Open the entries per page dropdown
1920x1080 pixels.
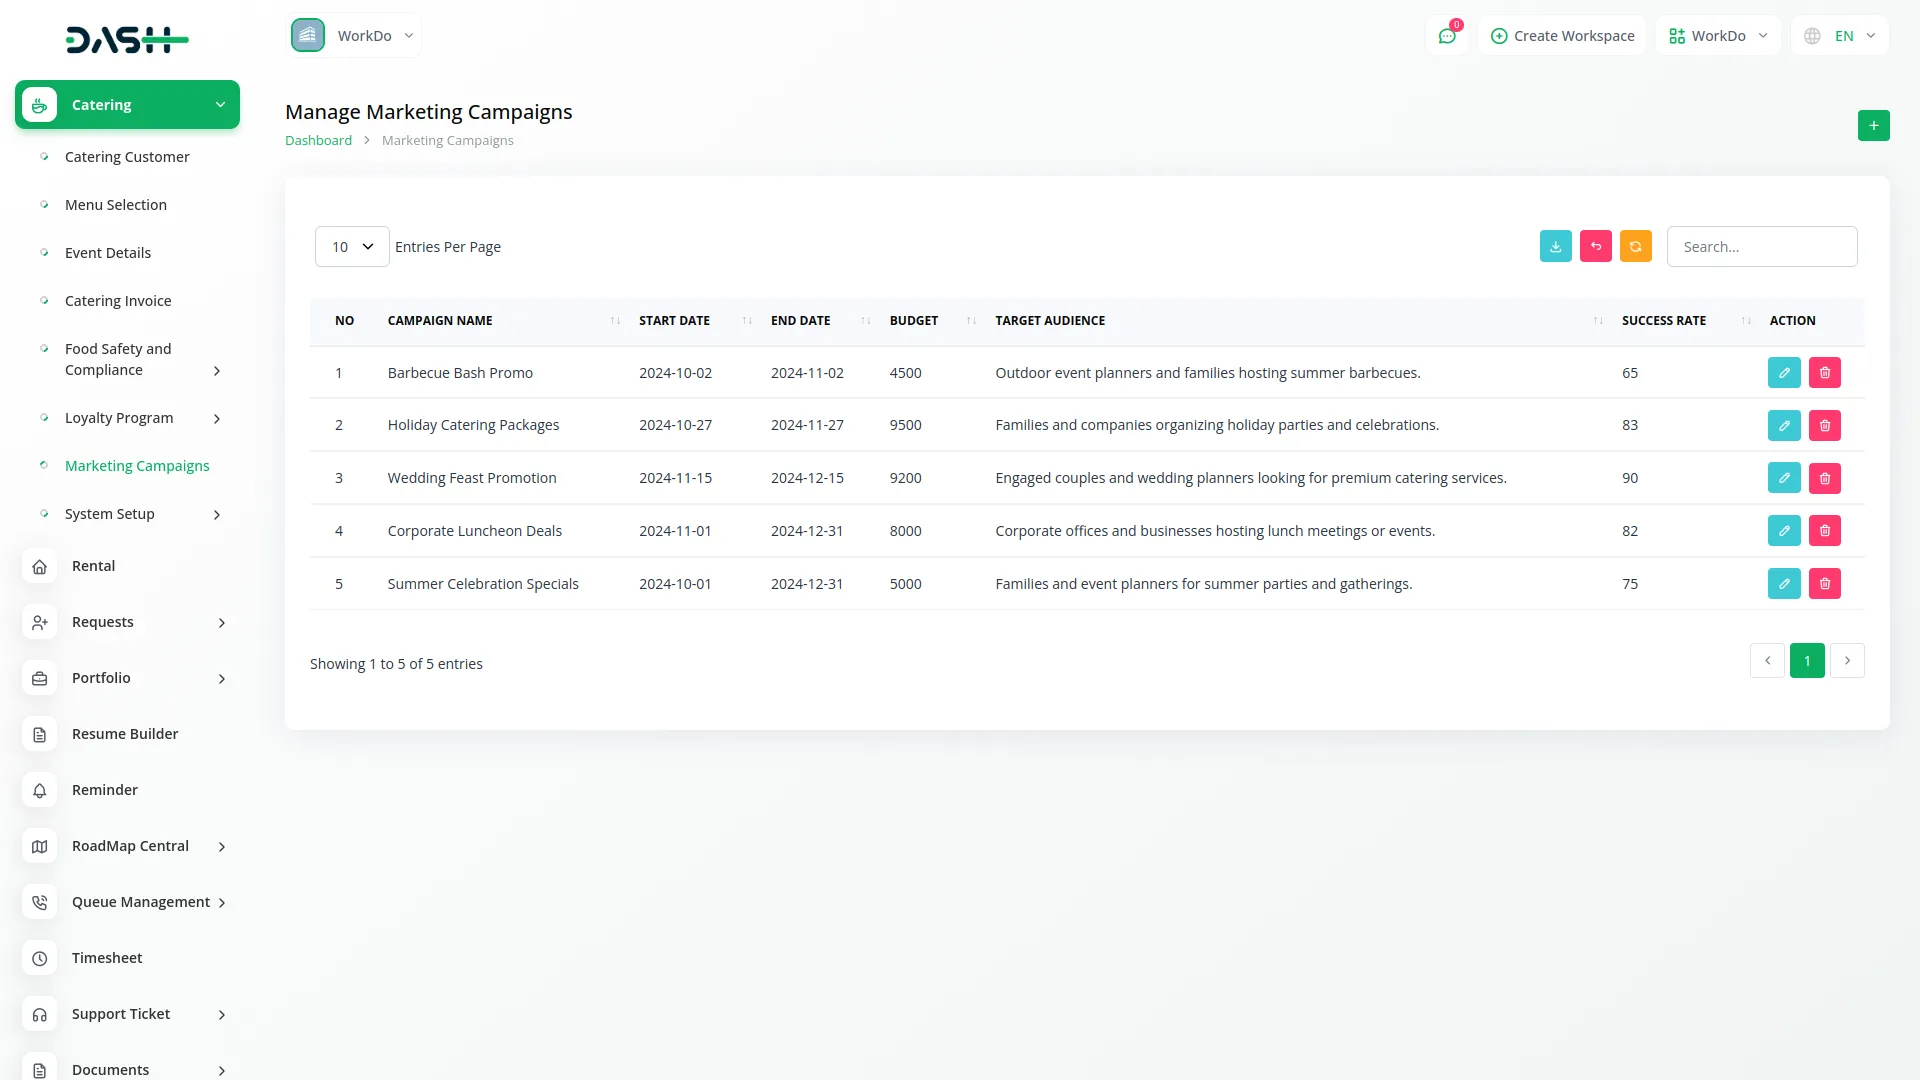pos(352,247)
